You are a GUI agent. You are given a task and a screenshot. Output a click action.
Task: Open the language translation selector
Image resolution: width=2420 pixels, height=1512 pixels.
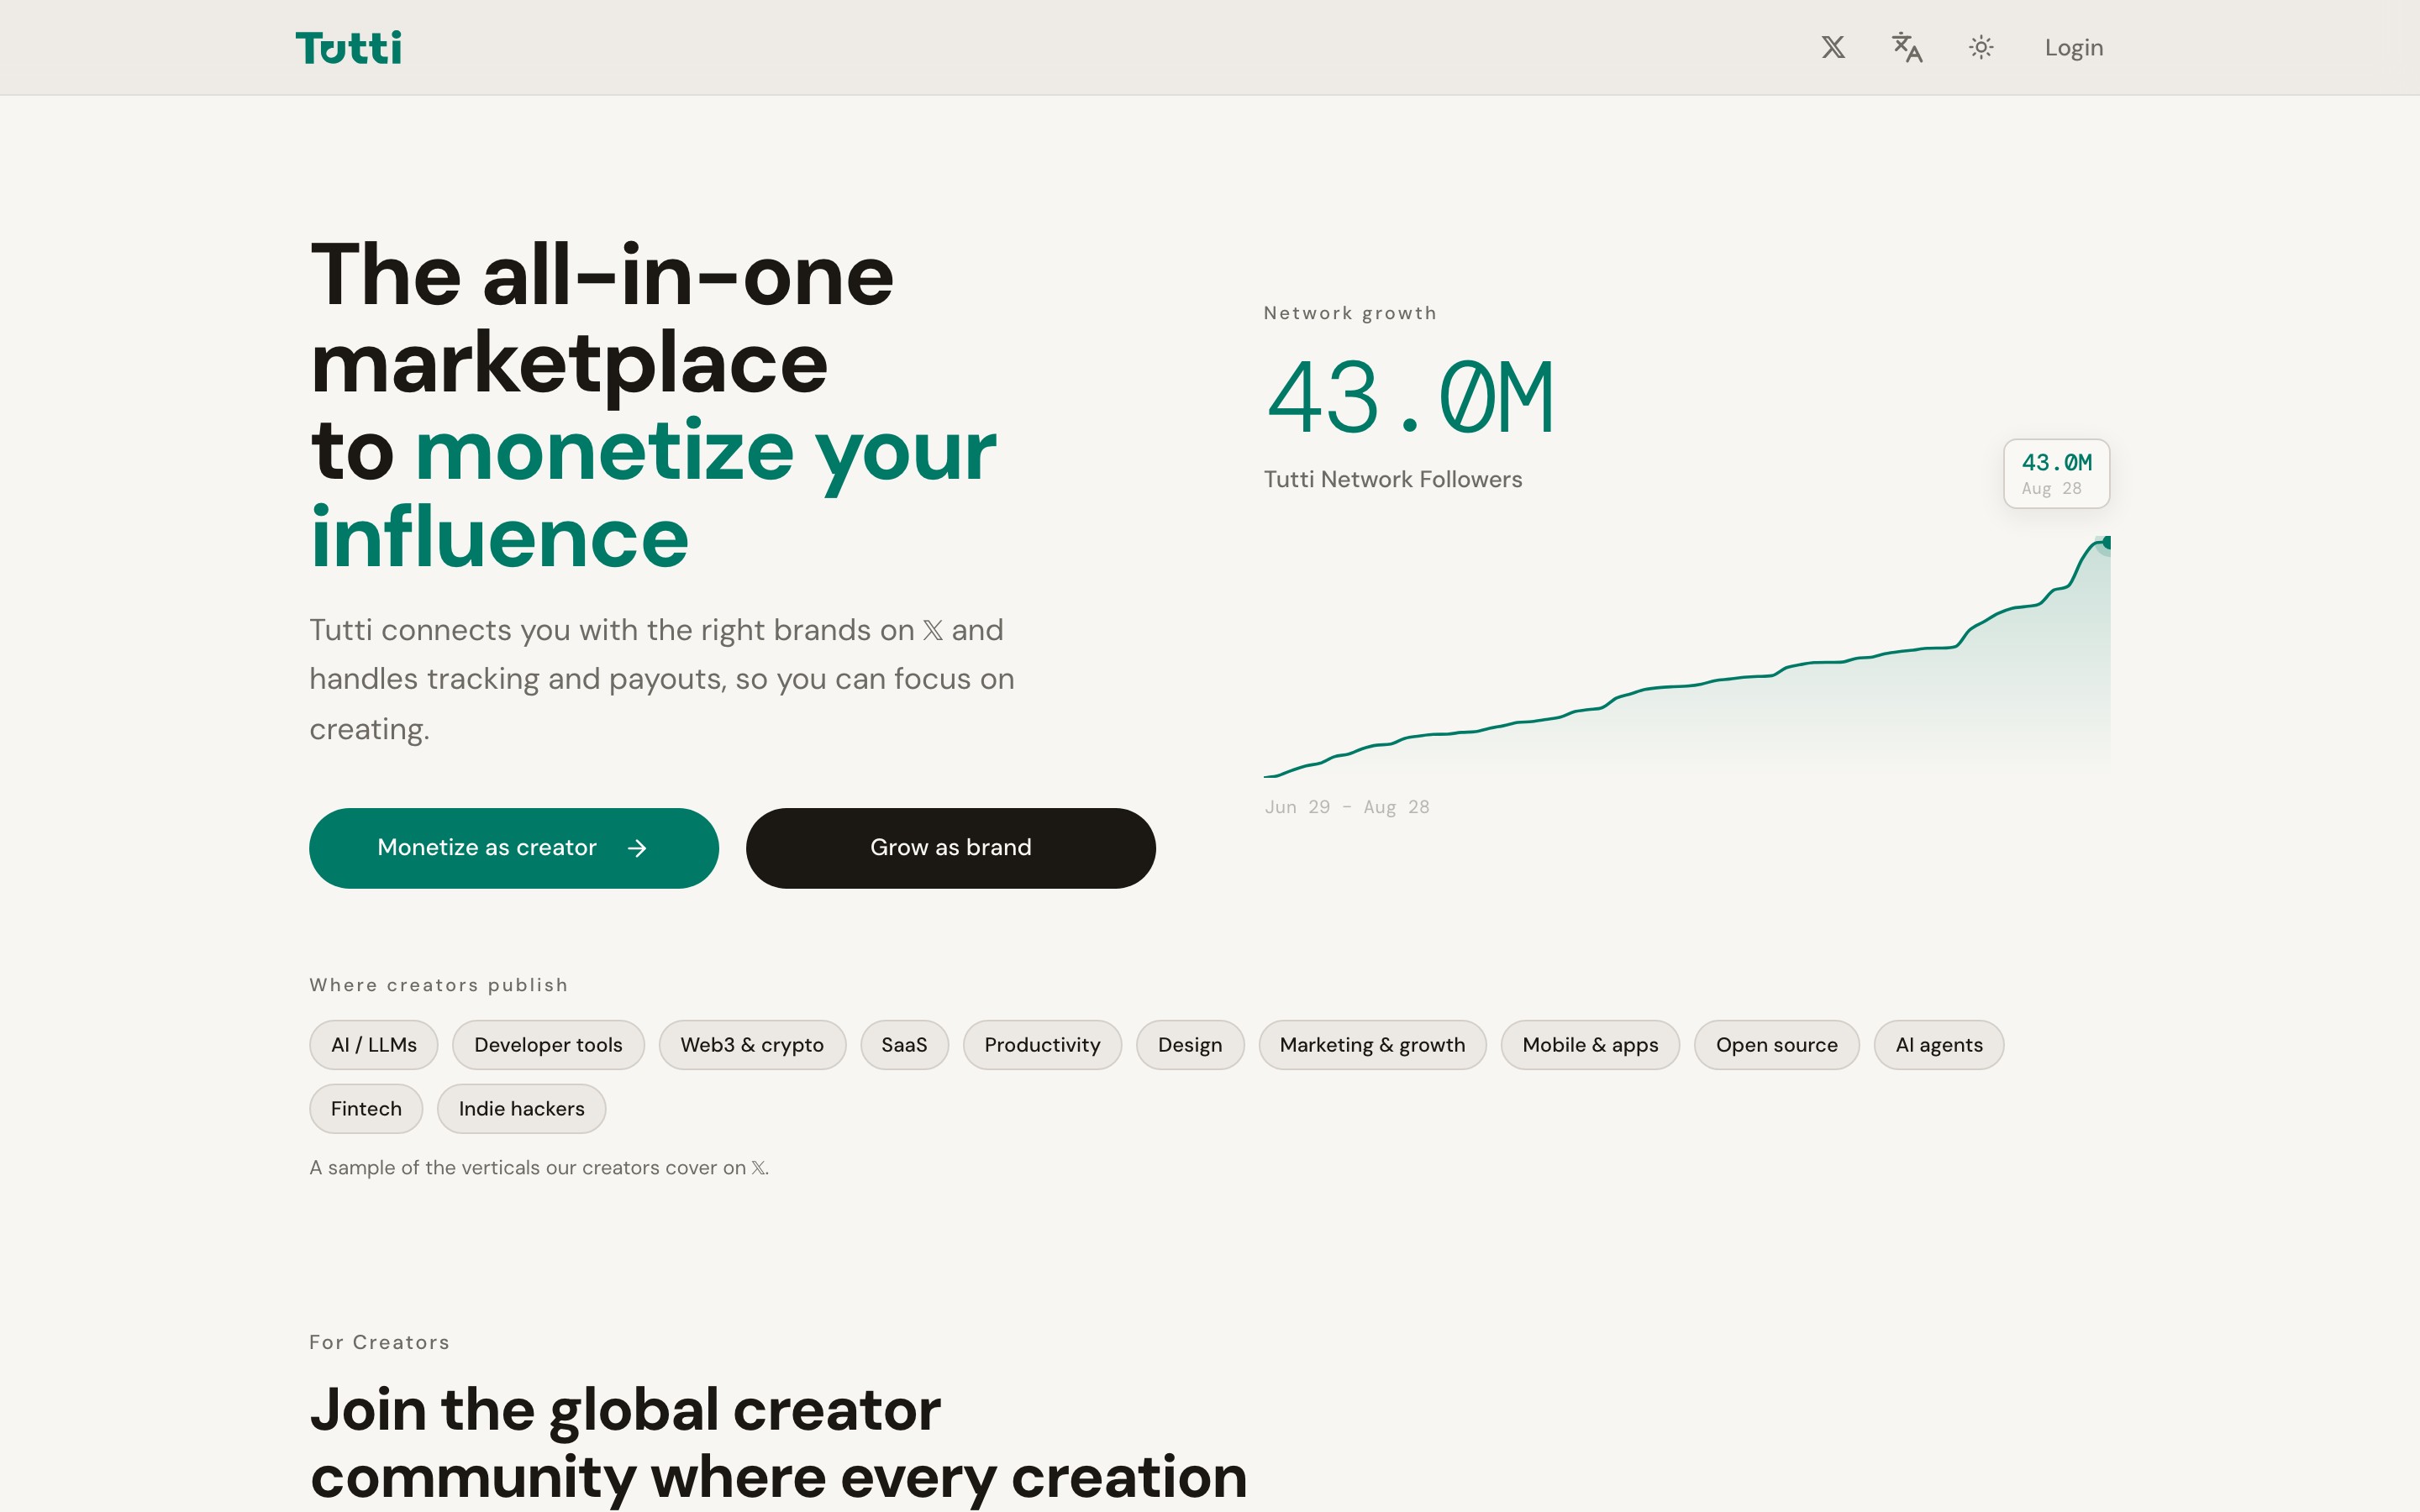tap(1907, 47)
